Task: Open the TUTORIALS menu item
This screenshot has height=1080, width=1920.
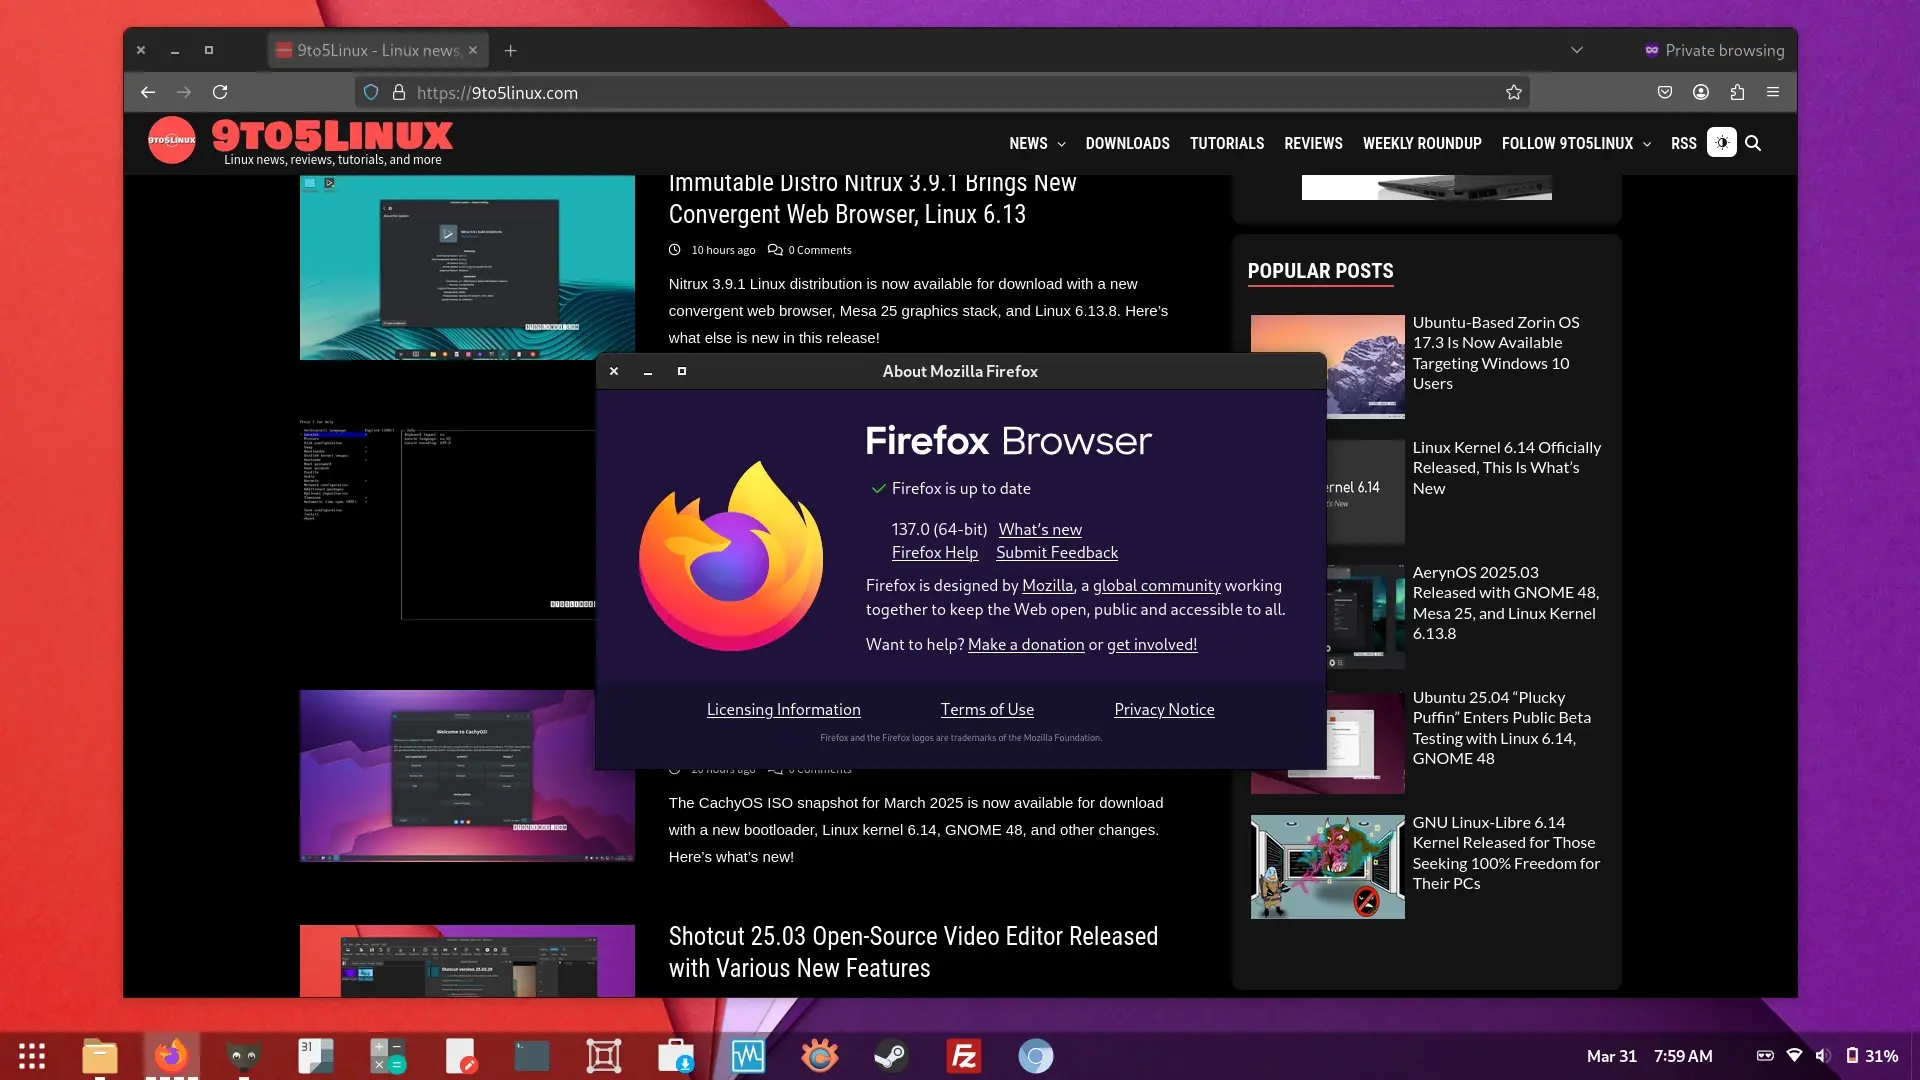Action: (x=1226, y=143)
